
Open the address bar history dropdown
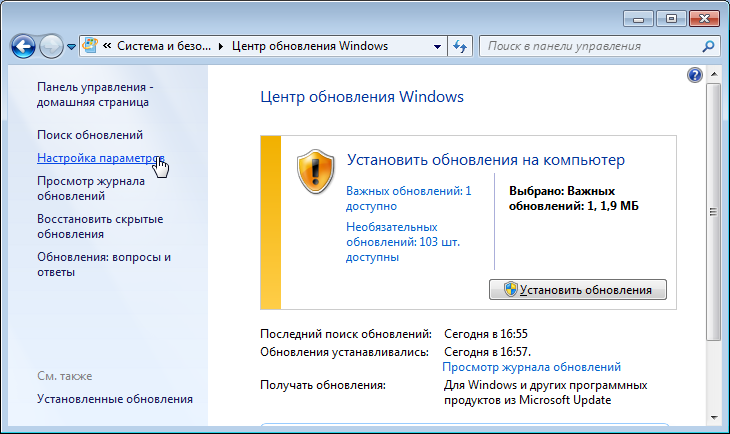tap(437, 47)
